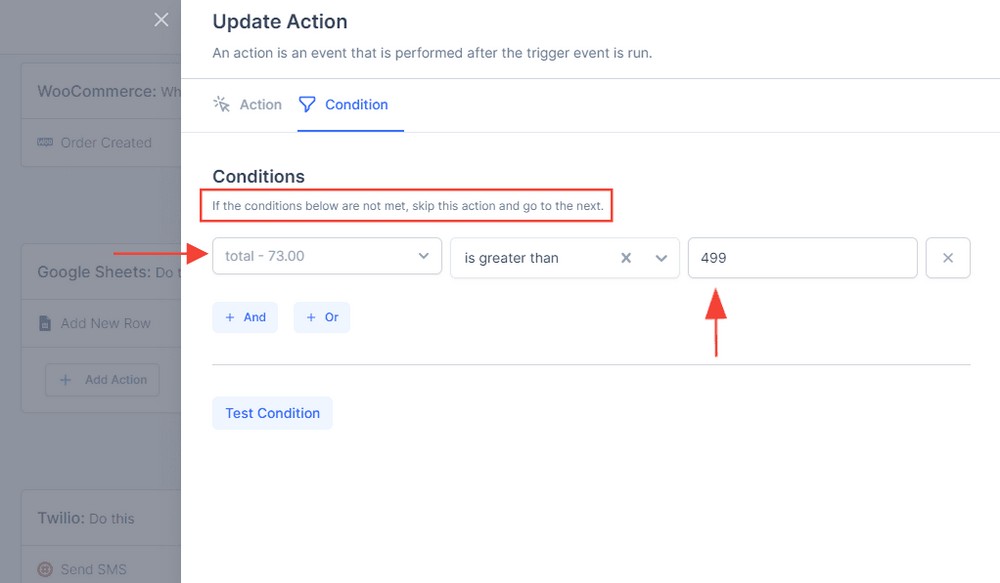Click the Add Action button
This screenshot has width=1000, height=583.
(x=102, y=380)
